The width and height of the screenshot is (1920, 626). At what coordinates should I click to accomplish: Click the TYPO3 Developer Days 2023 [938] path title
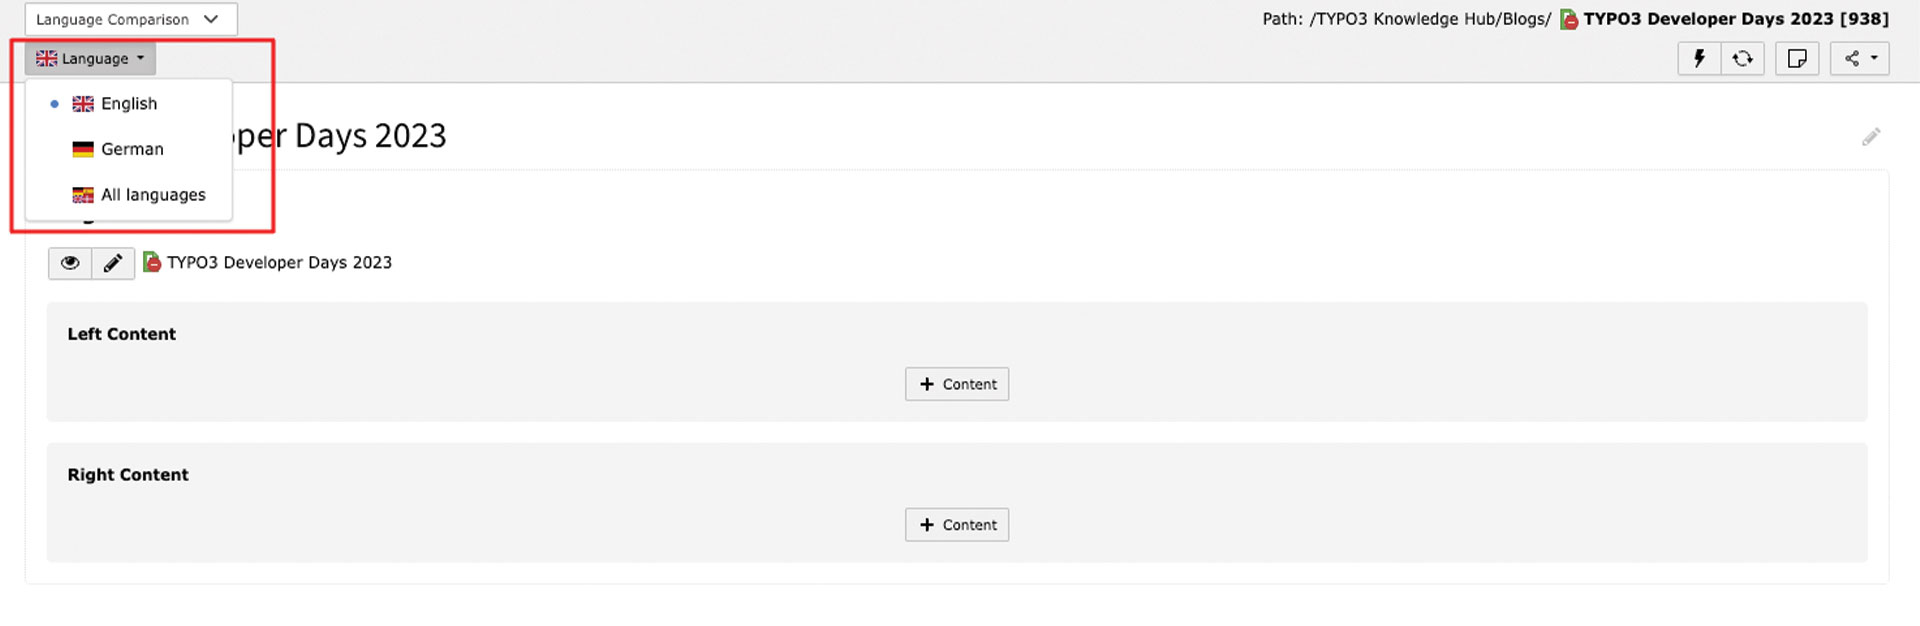pos(1736,19)
